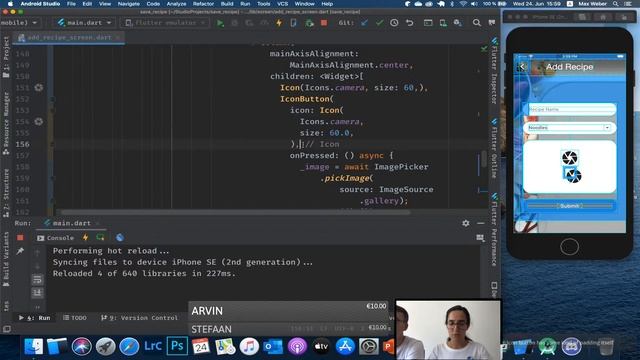This screenshot has height=360, width=640.
Task: Open the 1: Project side tool window
Action: point(6,57)
